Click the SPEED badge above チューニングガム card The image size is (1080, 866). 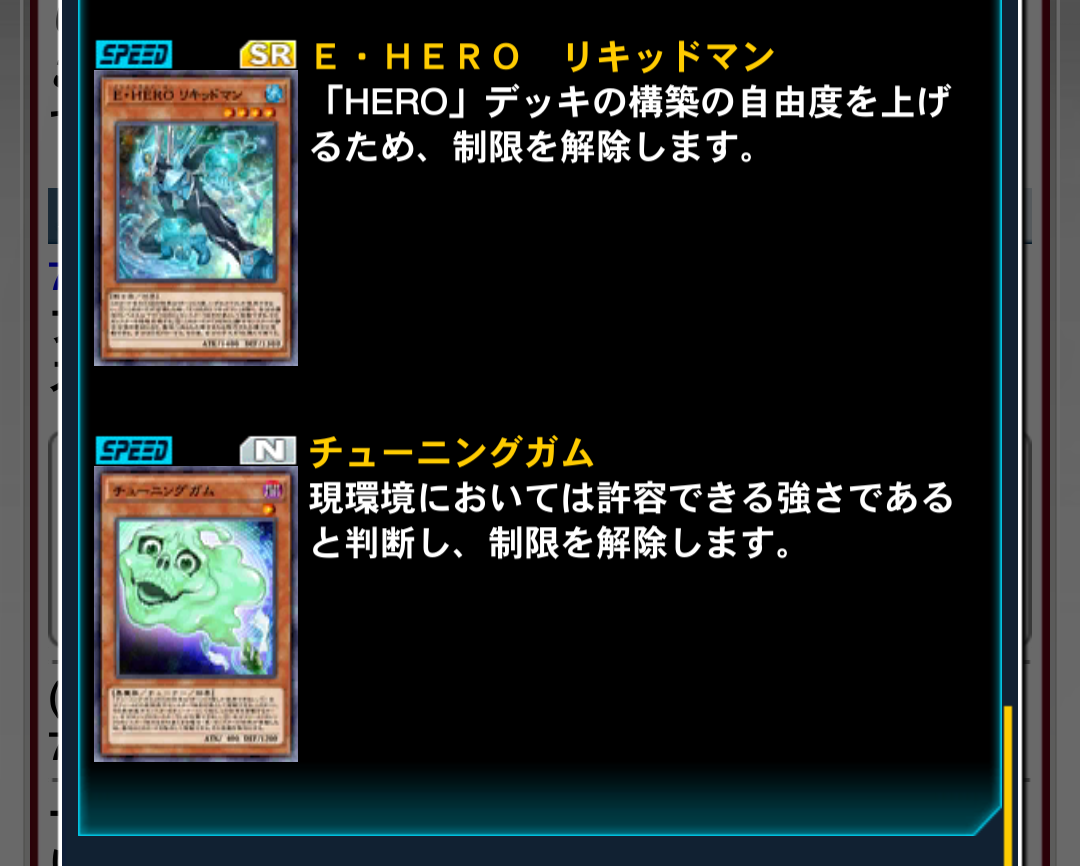[134, 451]
